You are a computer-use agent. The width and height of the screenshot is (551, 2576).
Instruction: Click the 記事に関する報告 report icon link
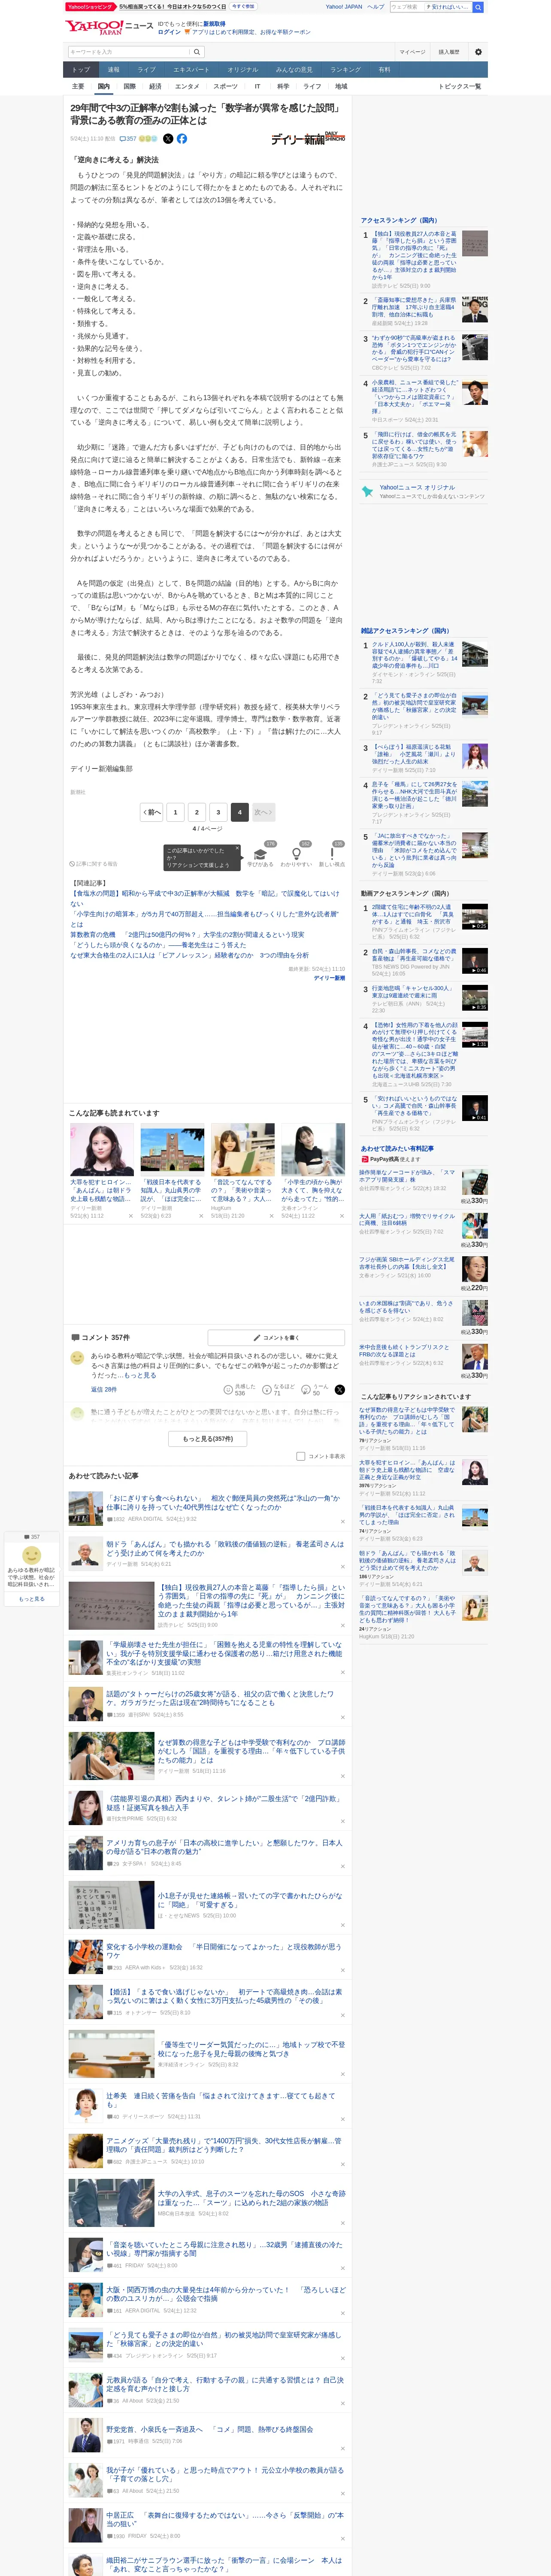point(93,863)
